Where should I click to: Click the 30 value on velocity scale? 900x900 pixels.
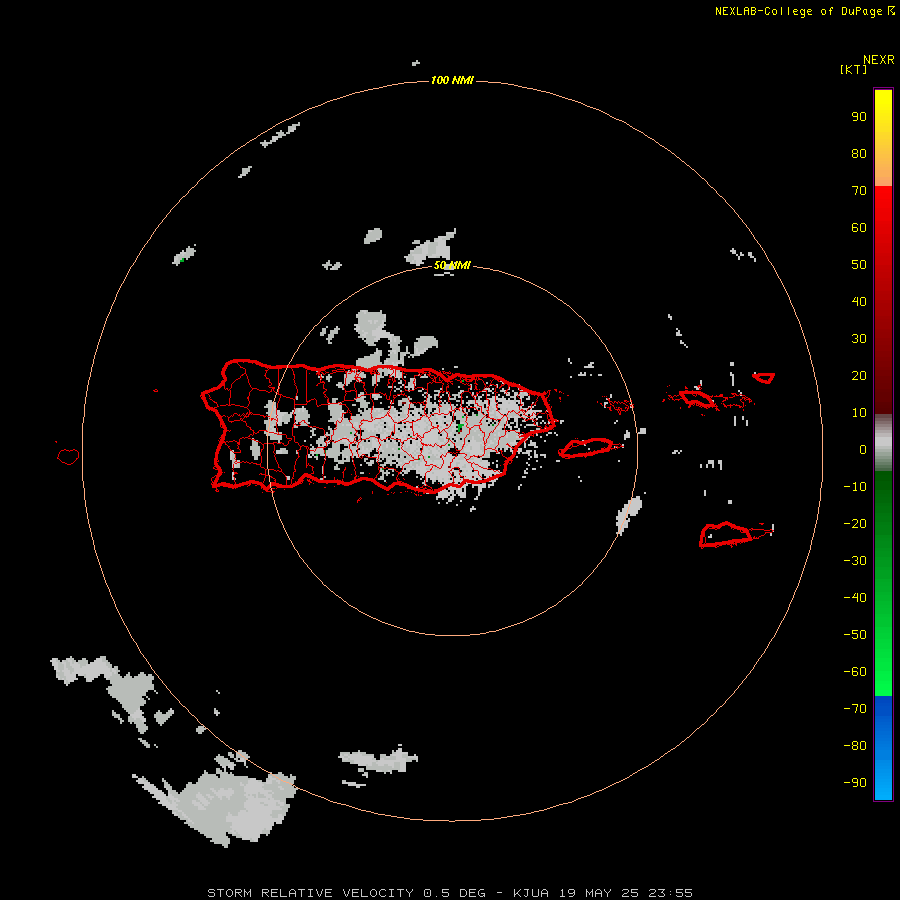tap(859, 339)
